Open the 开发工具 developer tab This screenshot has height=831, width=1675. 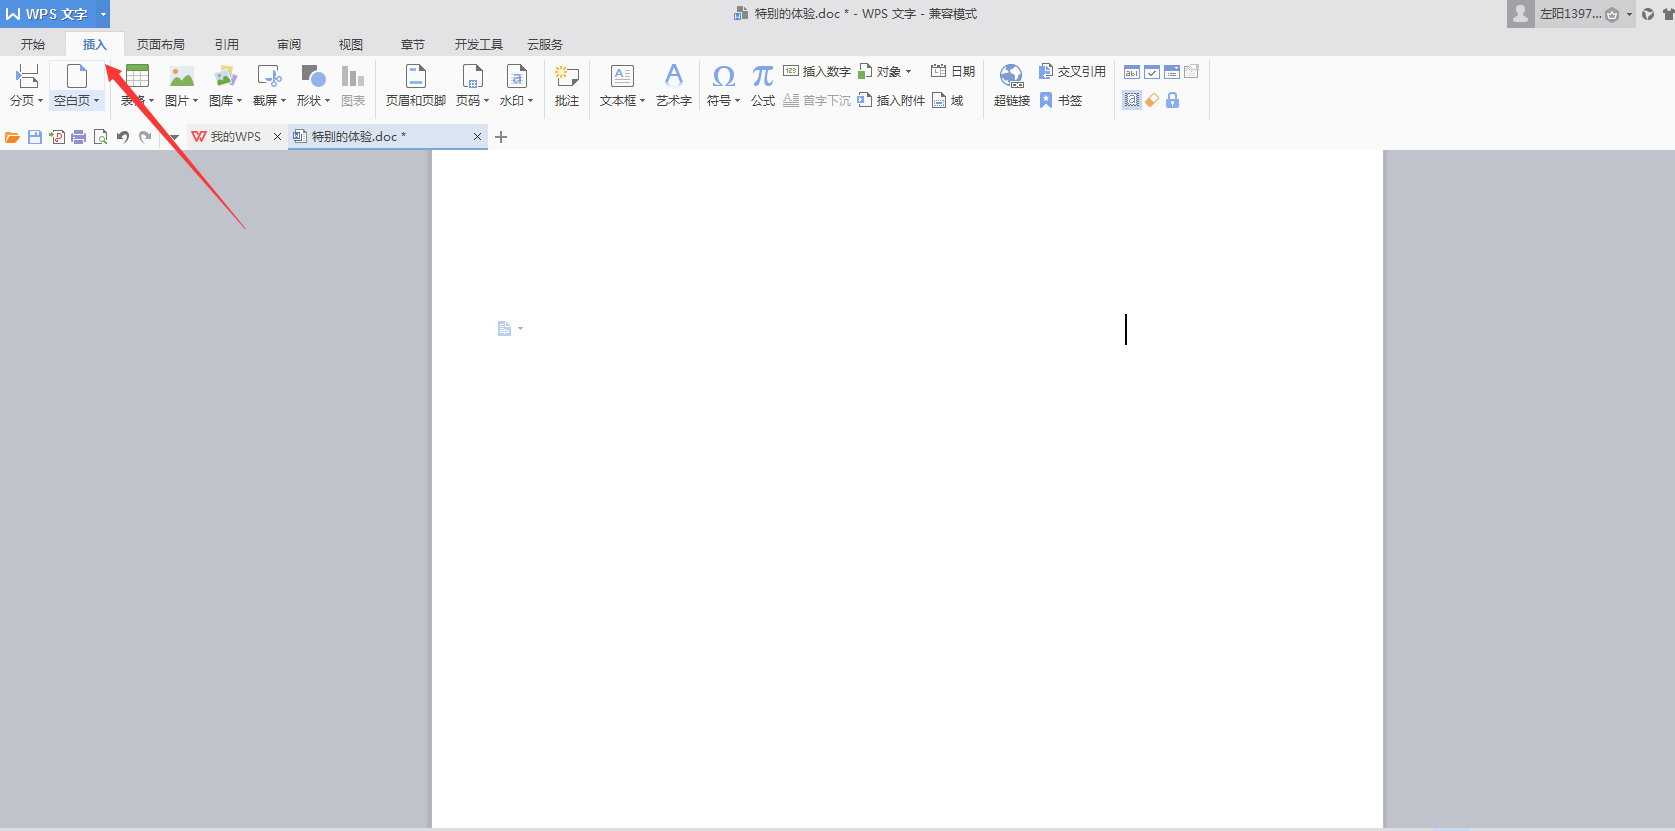[479, 44]
